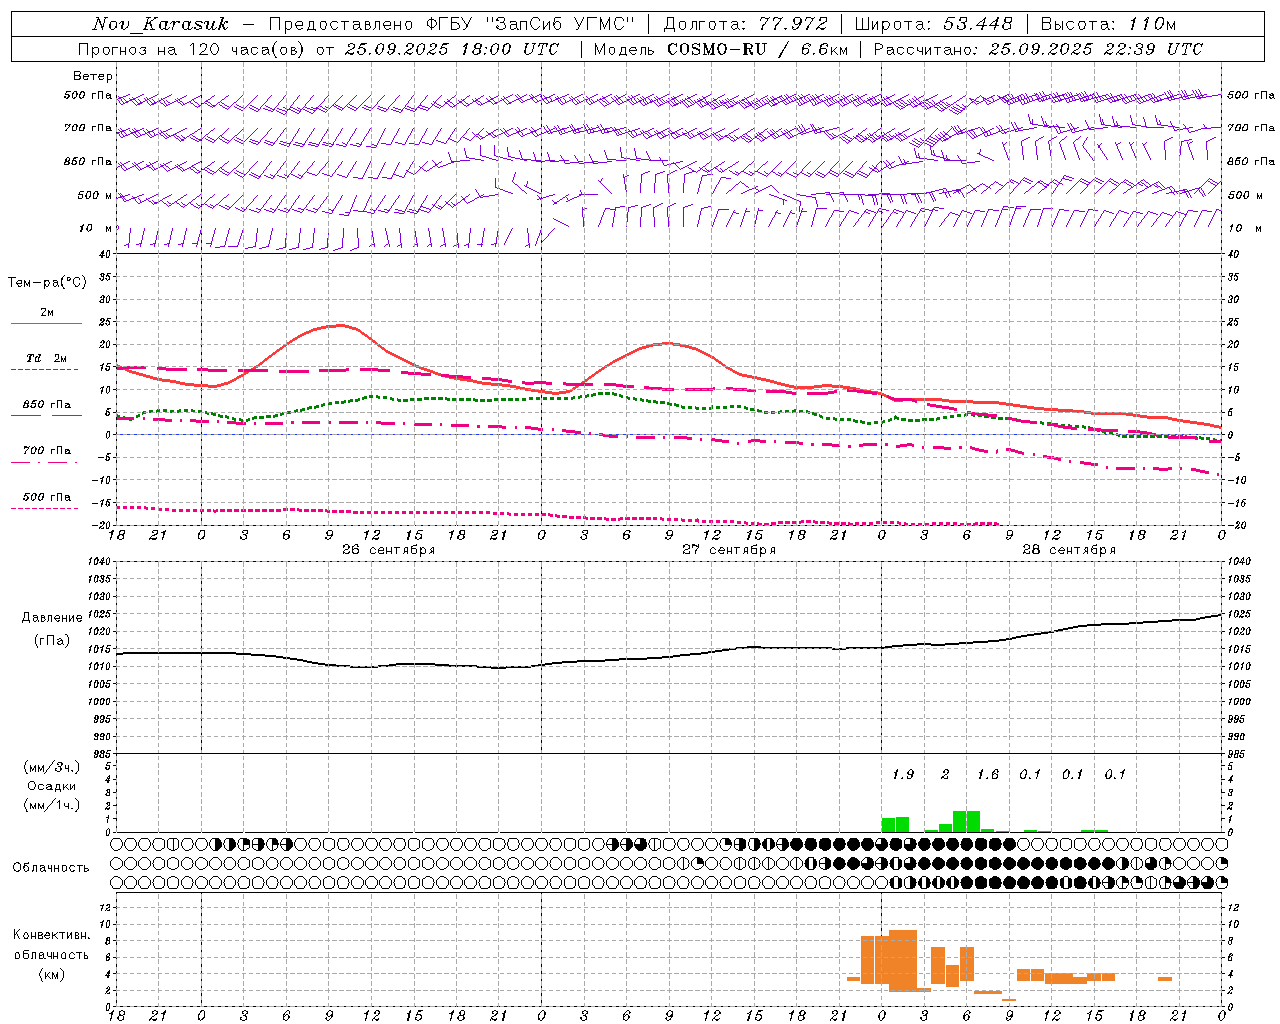
Task: Click the 'Давление' pressure label
Action: point(52,618)
